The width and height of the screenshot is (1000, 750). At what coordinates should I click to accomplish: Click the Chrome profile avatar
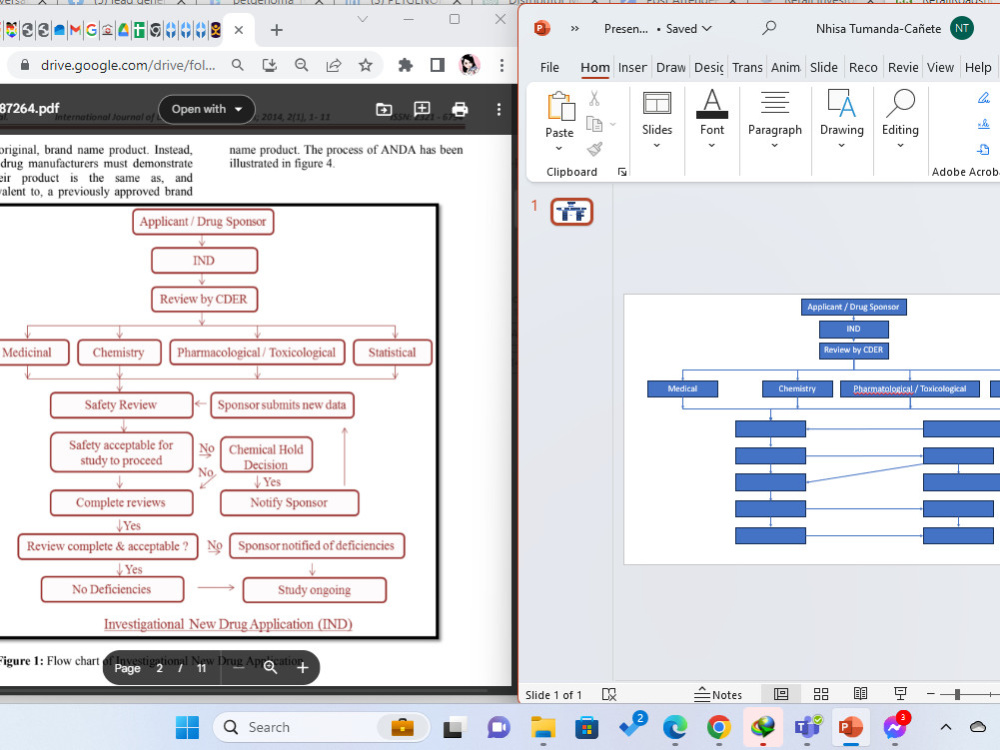point(469,65)
